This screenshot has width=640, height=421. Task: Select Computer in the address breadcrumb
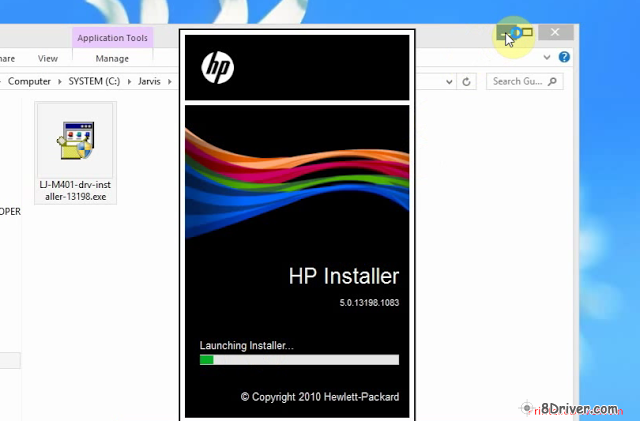29,81
